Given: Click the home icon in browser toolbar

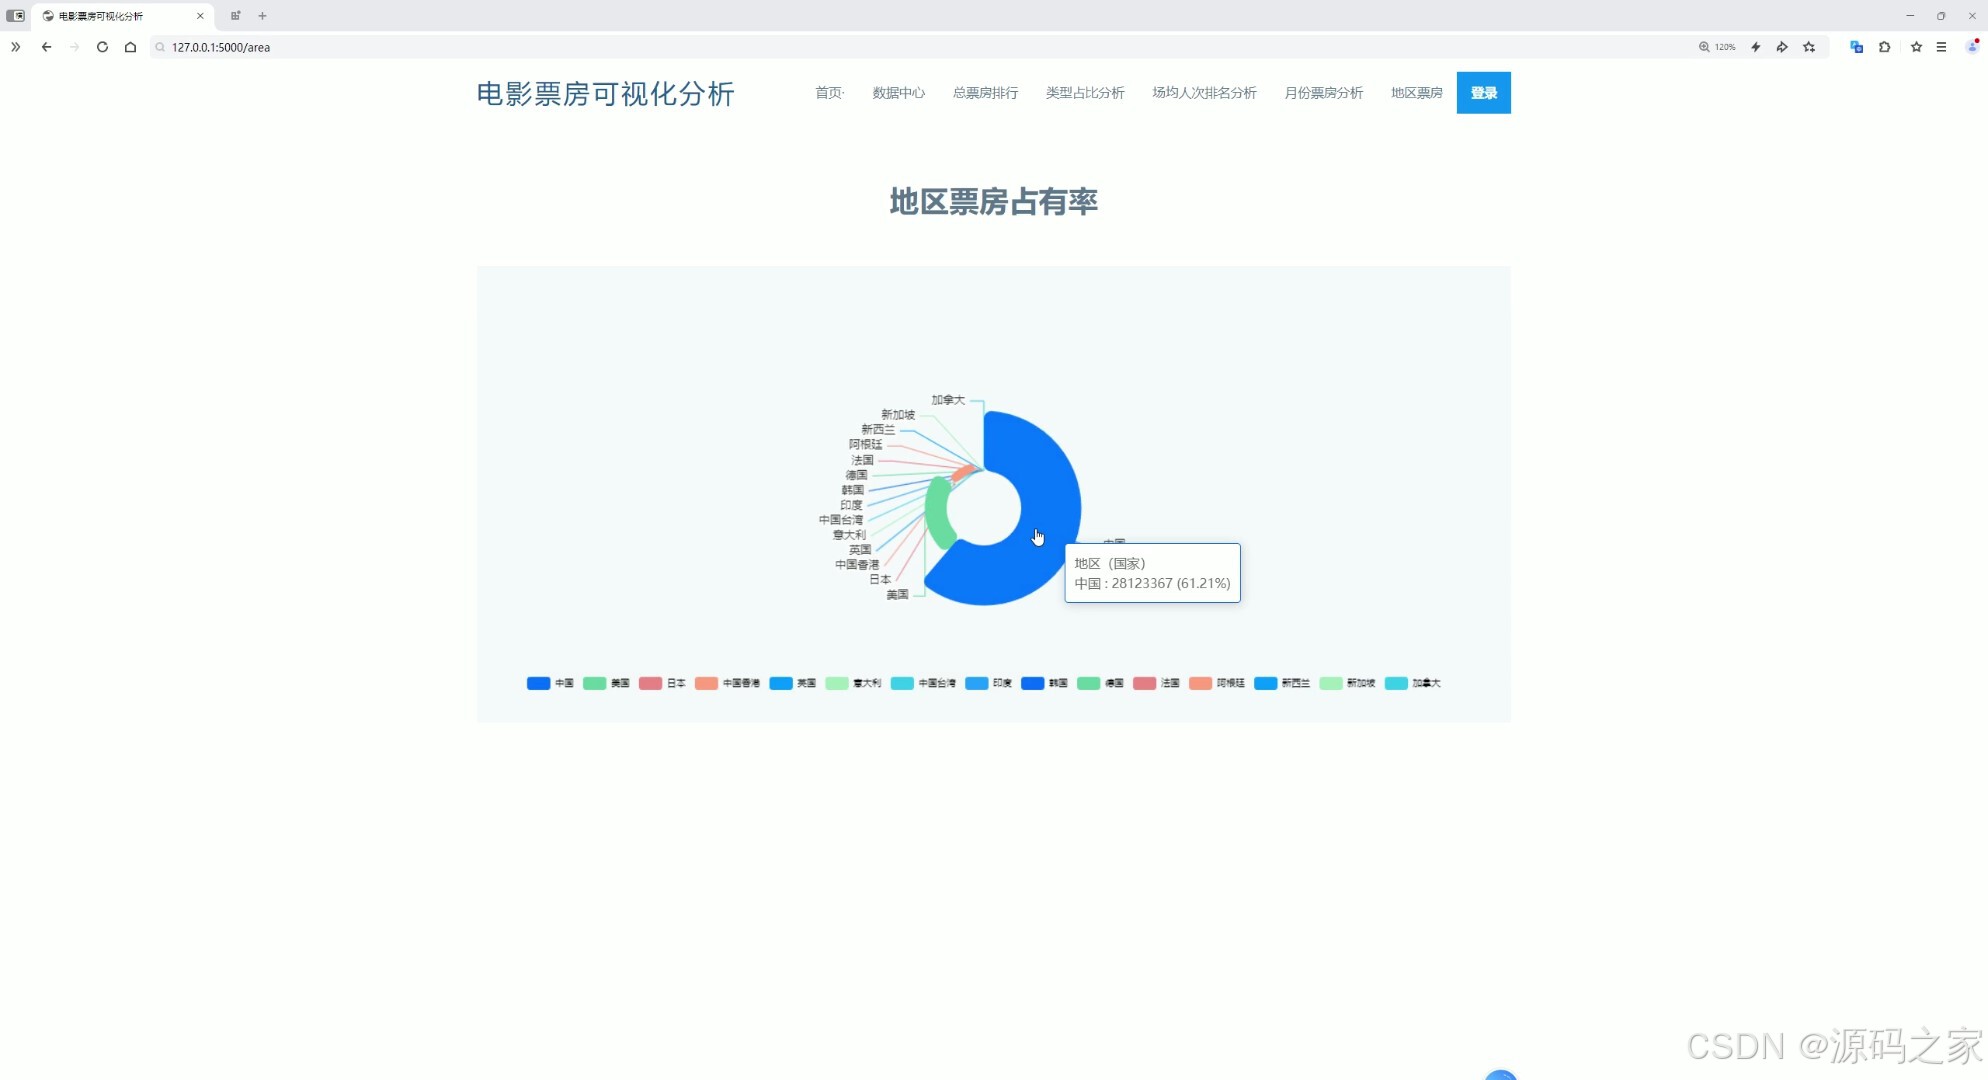Looking at the screenshot, I should pyautogui.click(x=130, y=47).
